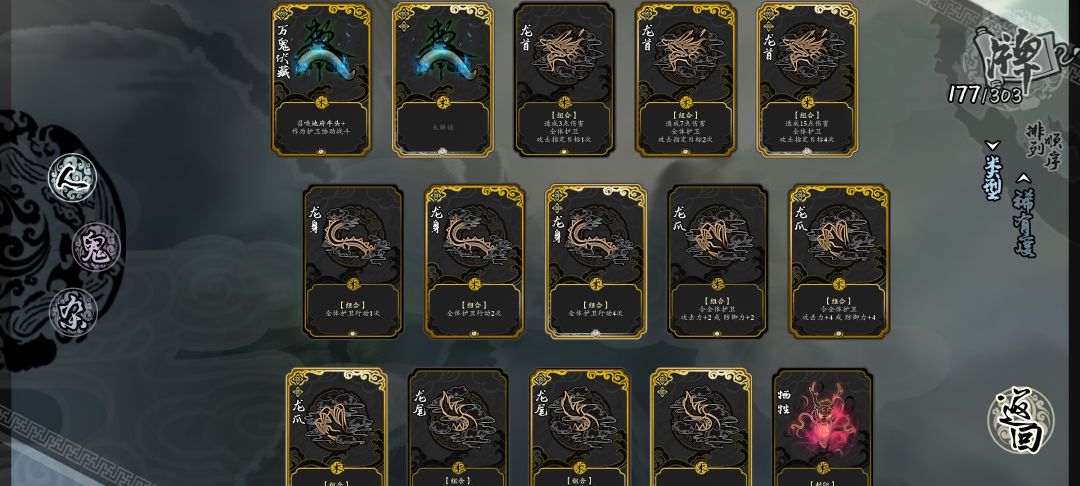Click the down chevron above 类型
The height and width of the screenshot is (486, 1080).
(993, 146)
